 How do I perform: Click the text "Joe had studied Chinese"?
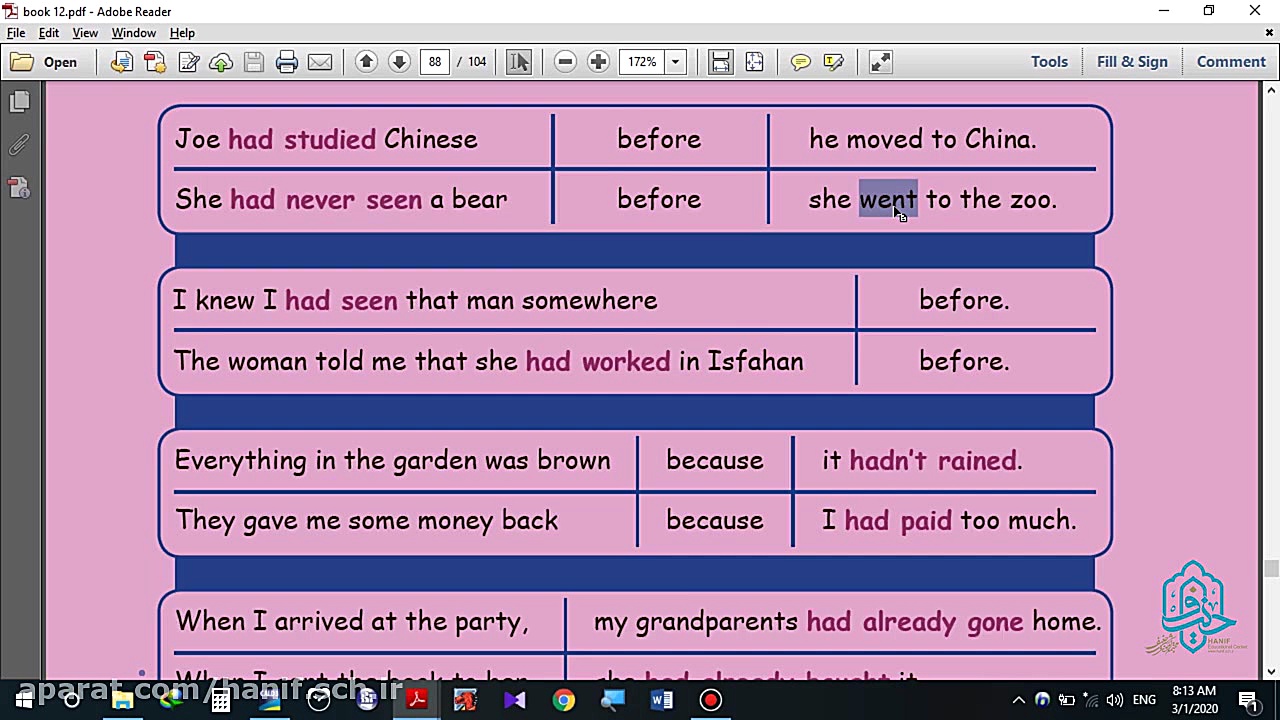326,139
